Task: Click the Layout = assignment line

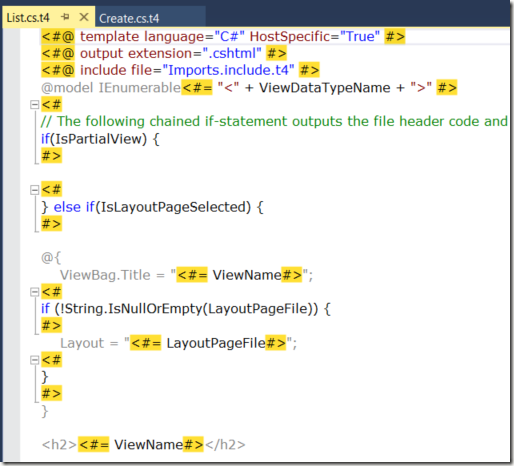Action: (178, 343)
